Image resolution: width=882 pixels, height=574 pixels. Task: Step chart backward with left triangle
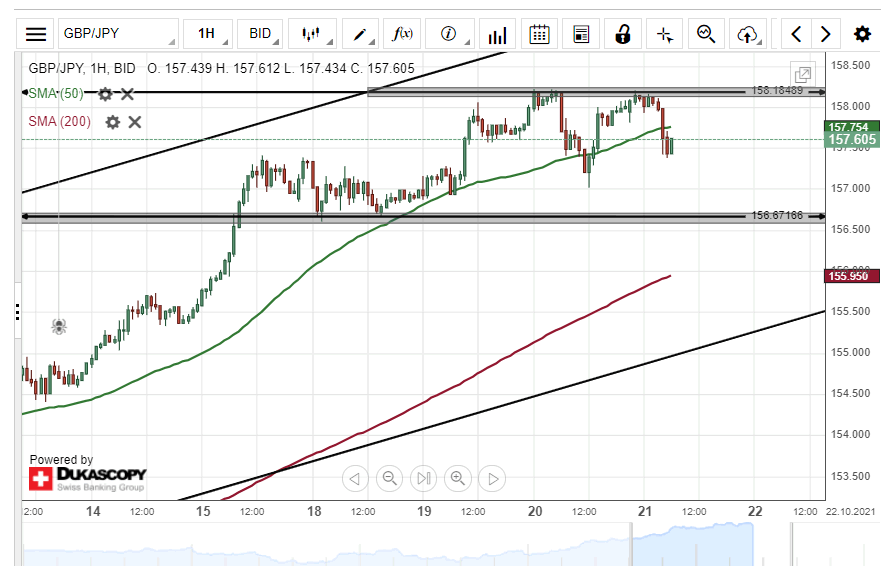tap(355, 479)
